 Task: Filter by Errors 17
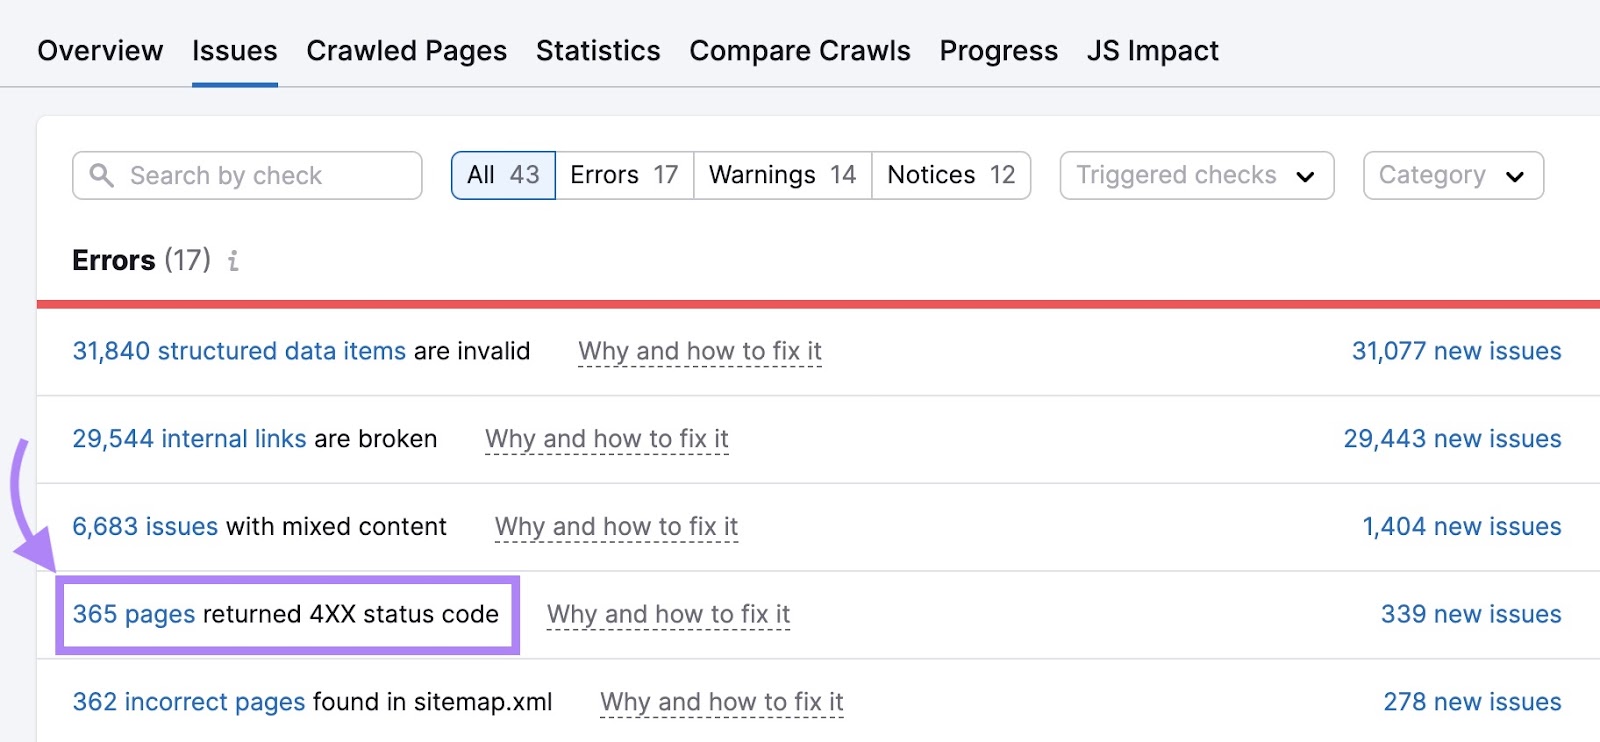[624, 175]
